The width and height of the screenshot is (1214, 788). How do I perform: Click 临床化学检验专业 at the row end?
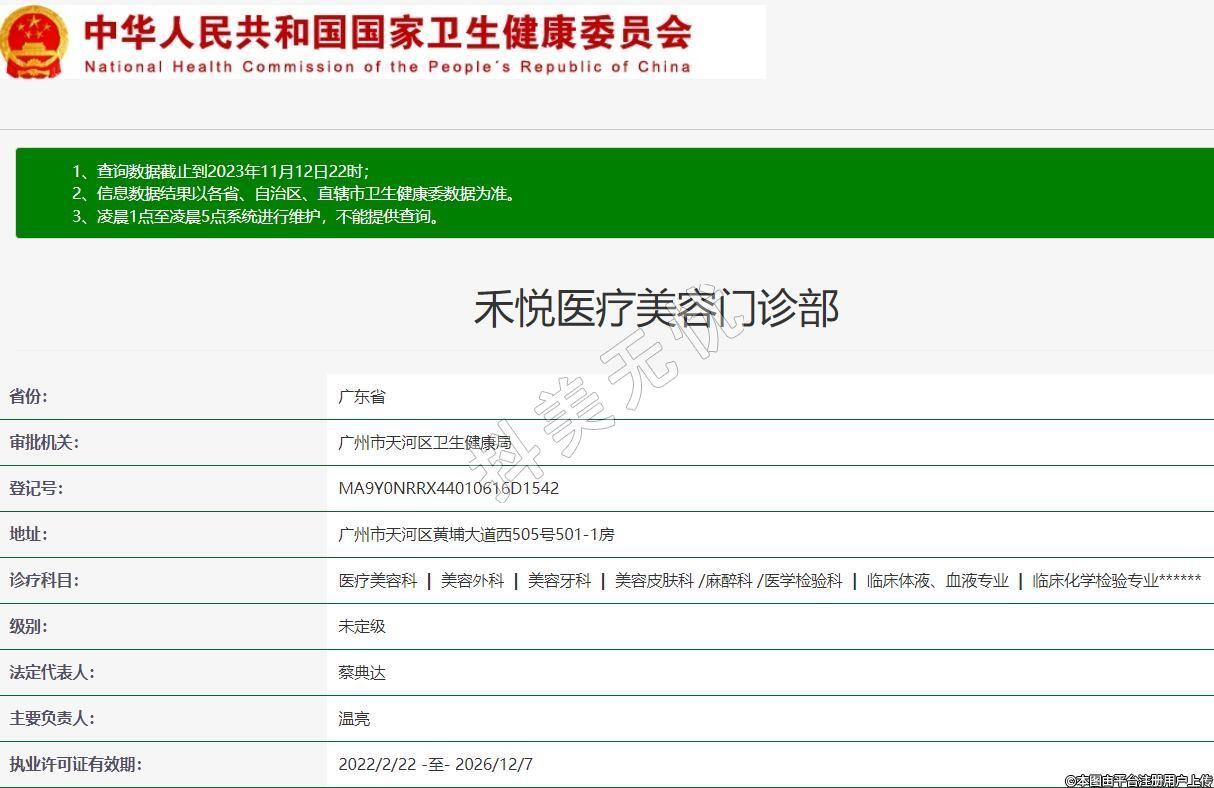pyautogui.click(x=1095, y=581)
